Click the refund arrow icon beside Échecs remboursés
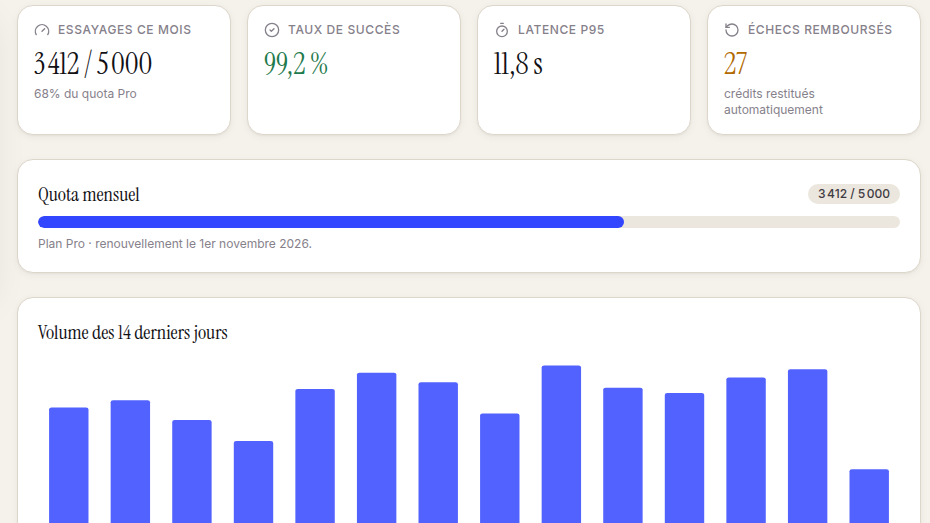930x523 pixels. [x=731, y=30]
